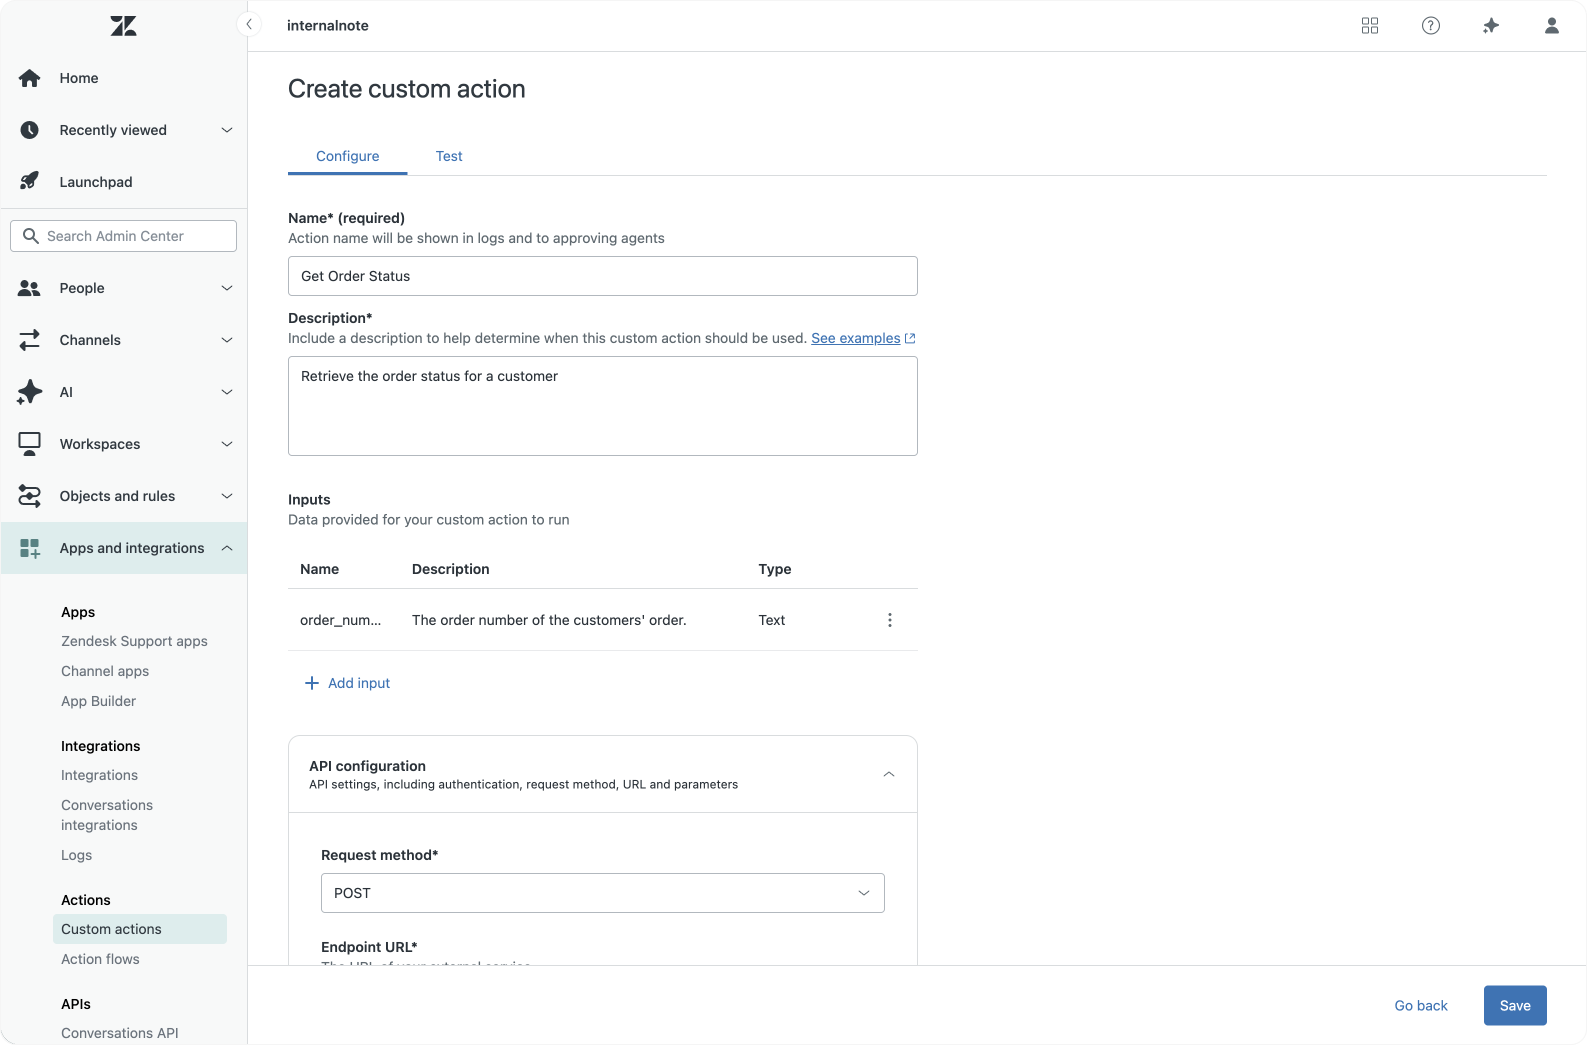Screen dimensions: 1587x1045
Task: Click the Home icon in sidebar
Action: tap(30, 78)
